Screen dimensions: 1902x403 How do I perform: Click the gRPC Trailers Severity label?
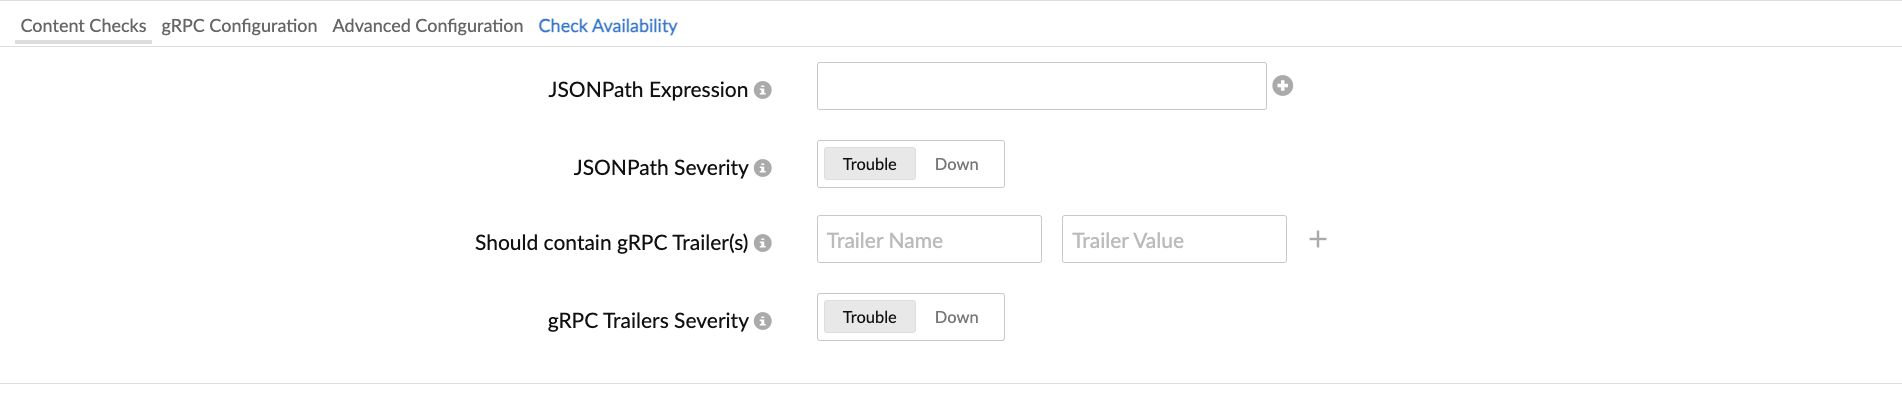(647, 321)
